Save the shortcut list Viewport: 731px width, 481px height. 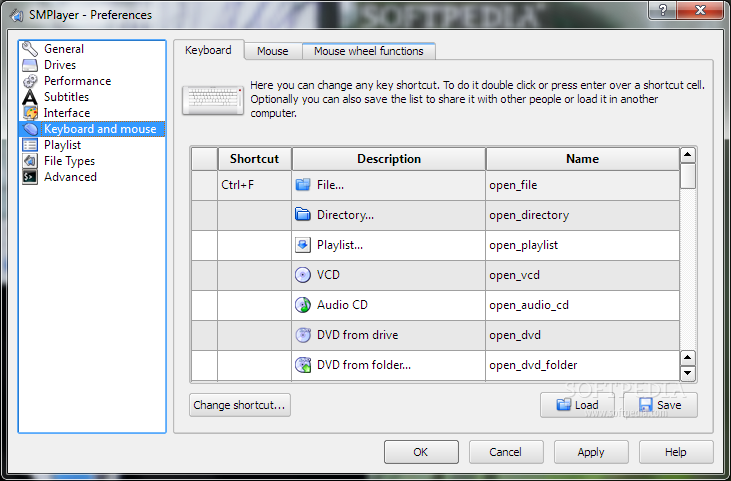660,405
